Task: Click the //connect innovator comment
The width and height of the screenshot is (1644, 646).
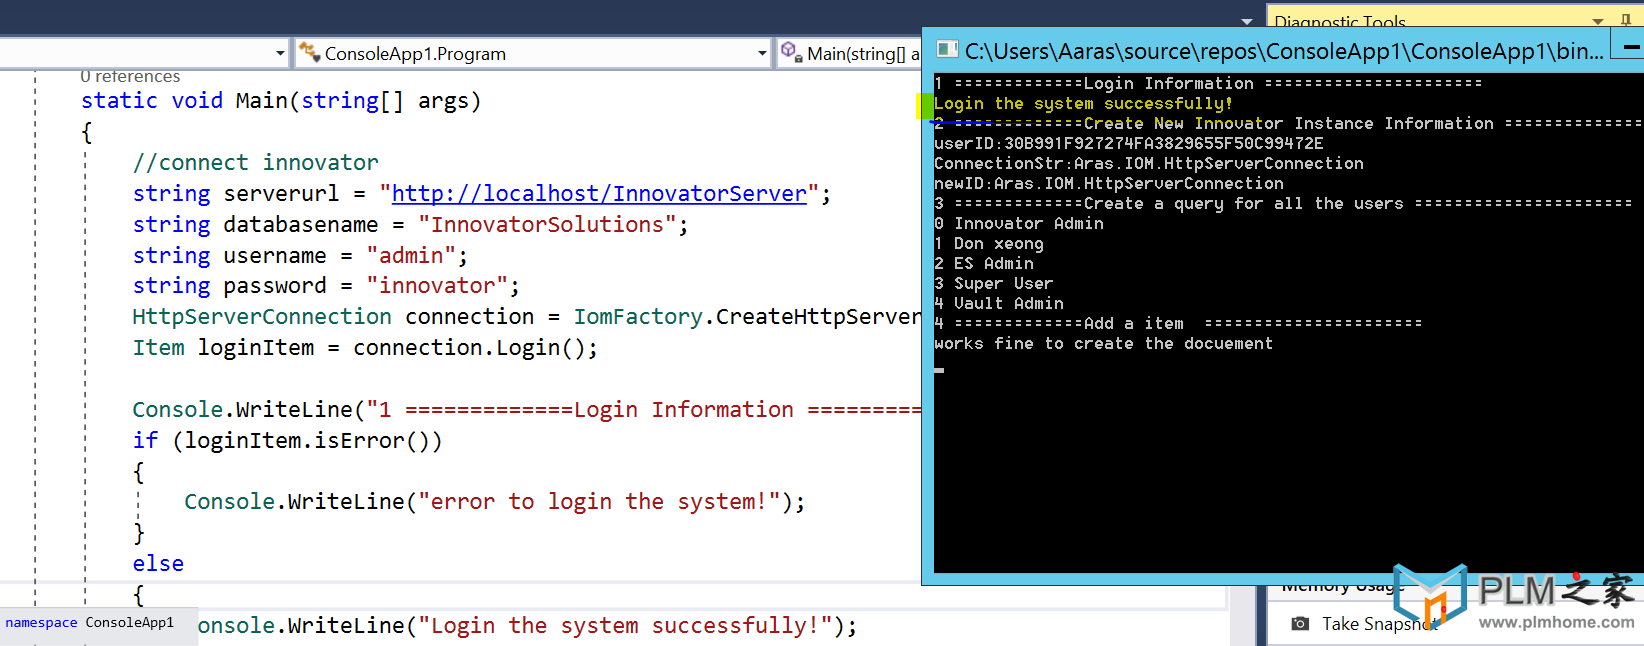Action: [256, 163]
